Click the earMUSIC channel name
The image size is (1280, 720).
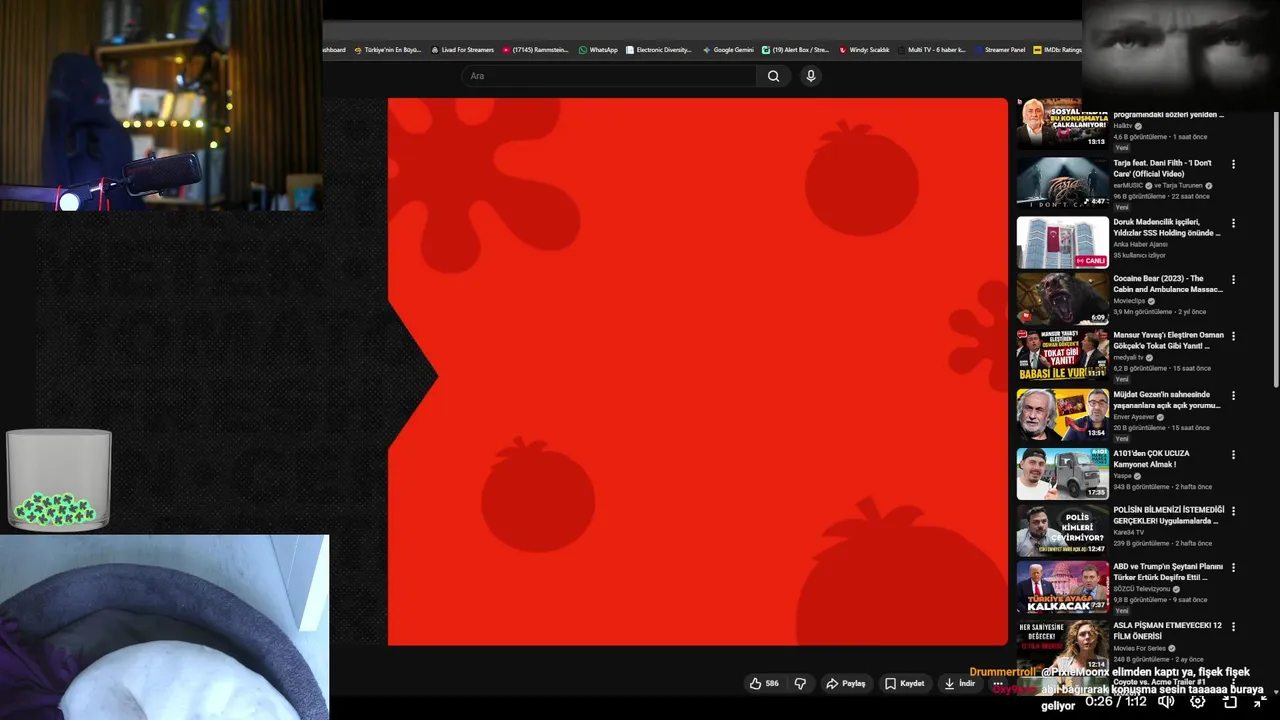point(1131,186)
